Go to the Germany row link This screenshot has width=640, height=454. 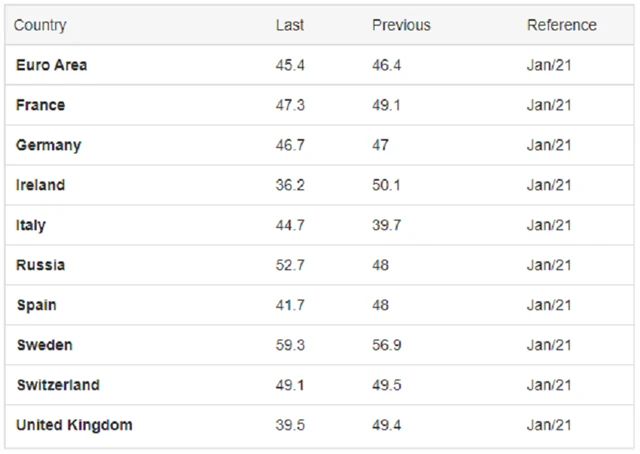[48, 145]
